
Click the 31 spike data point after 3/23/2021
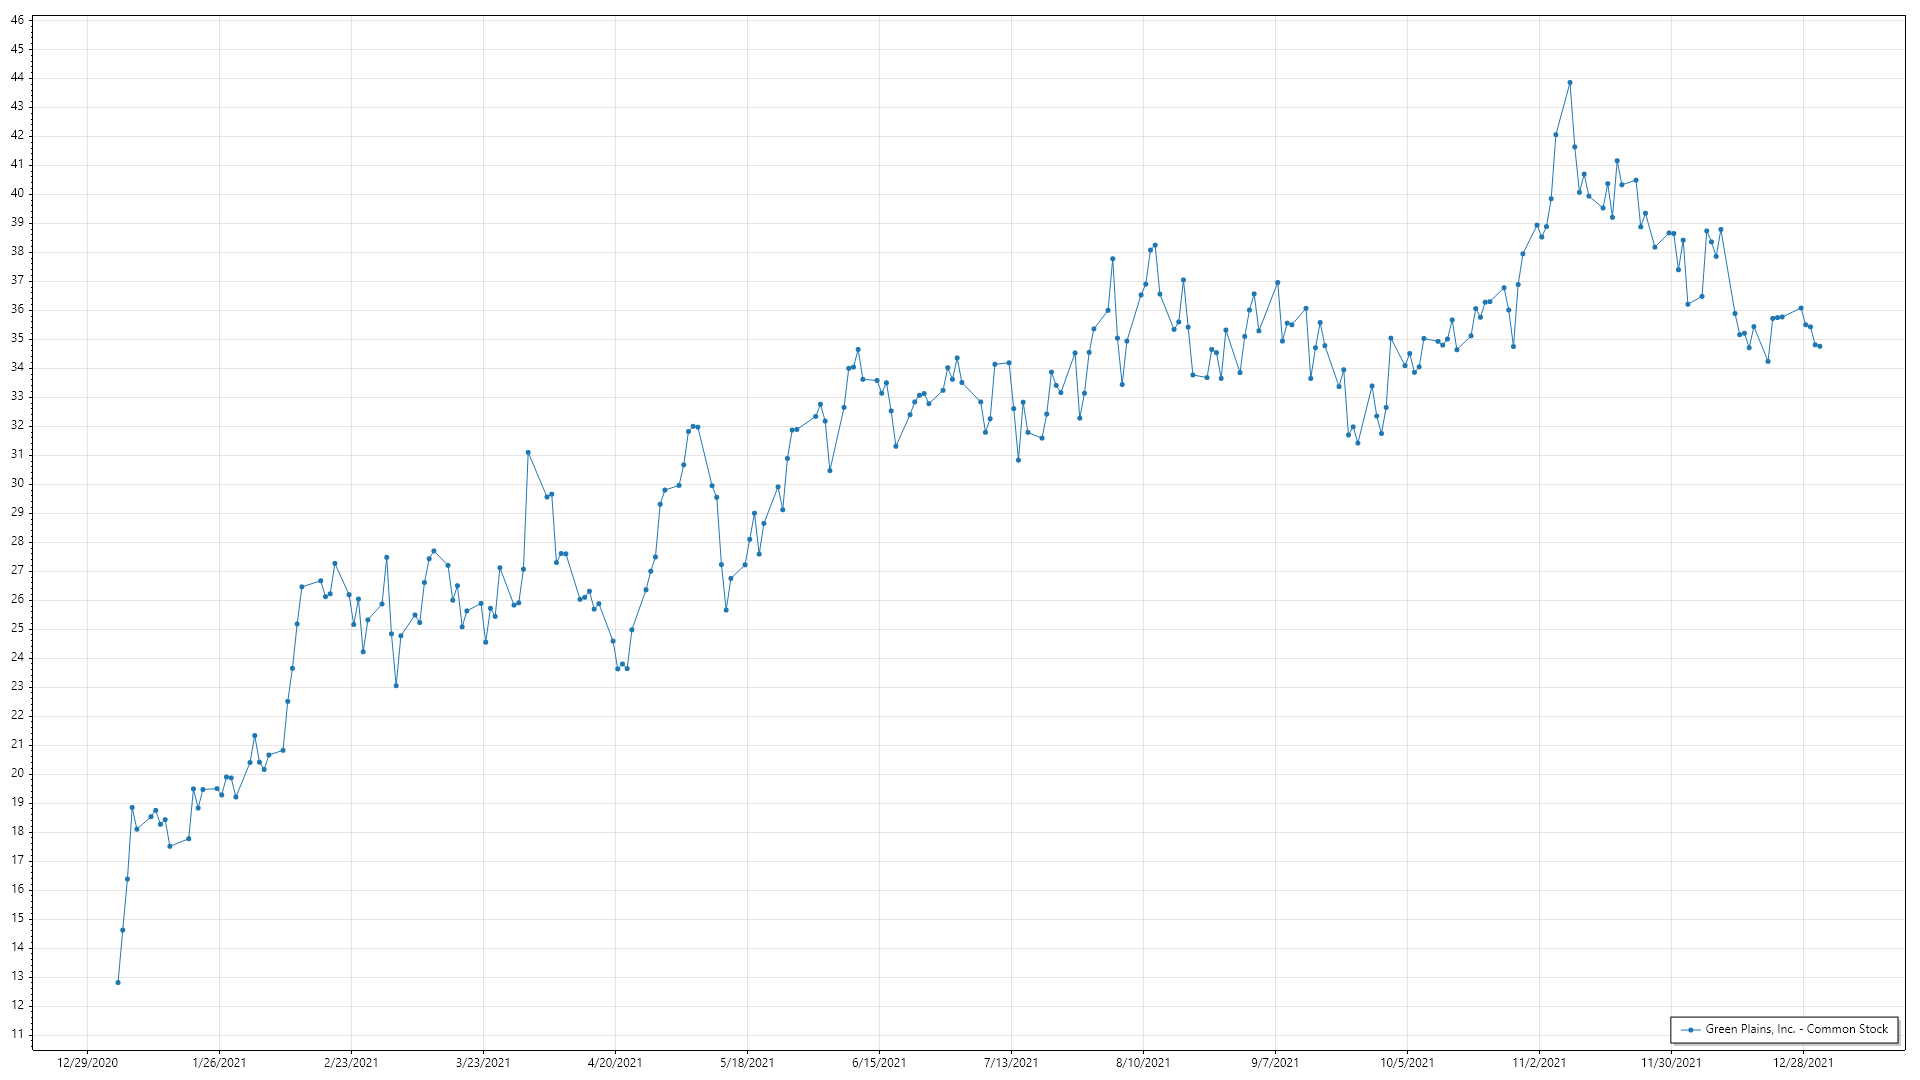click(528, 453)
